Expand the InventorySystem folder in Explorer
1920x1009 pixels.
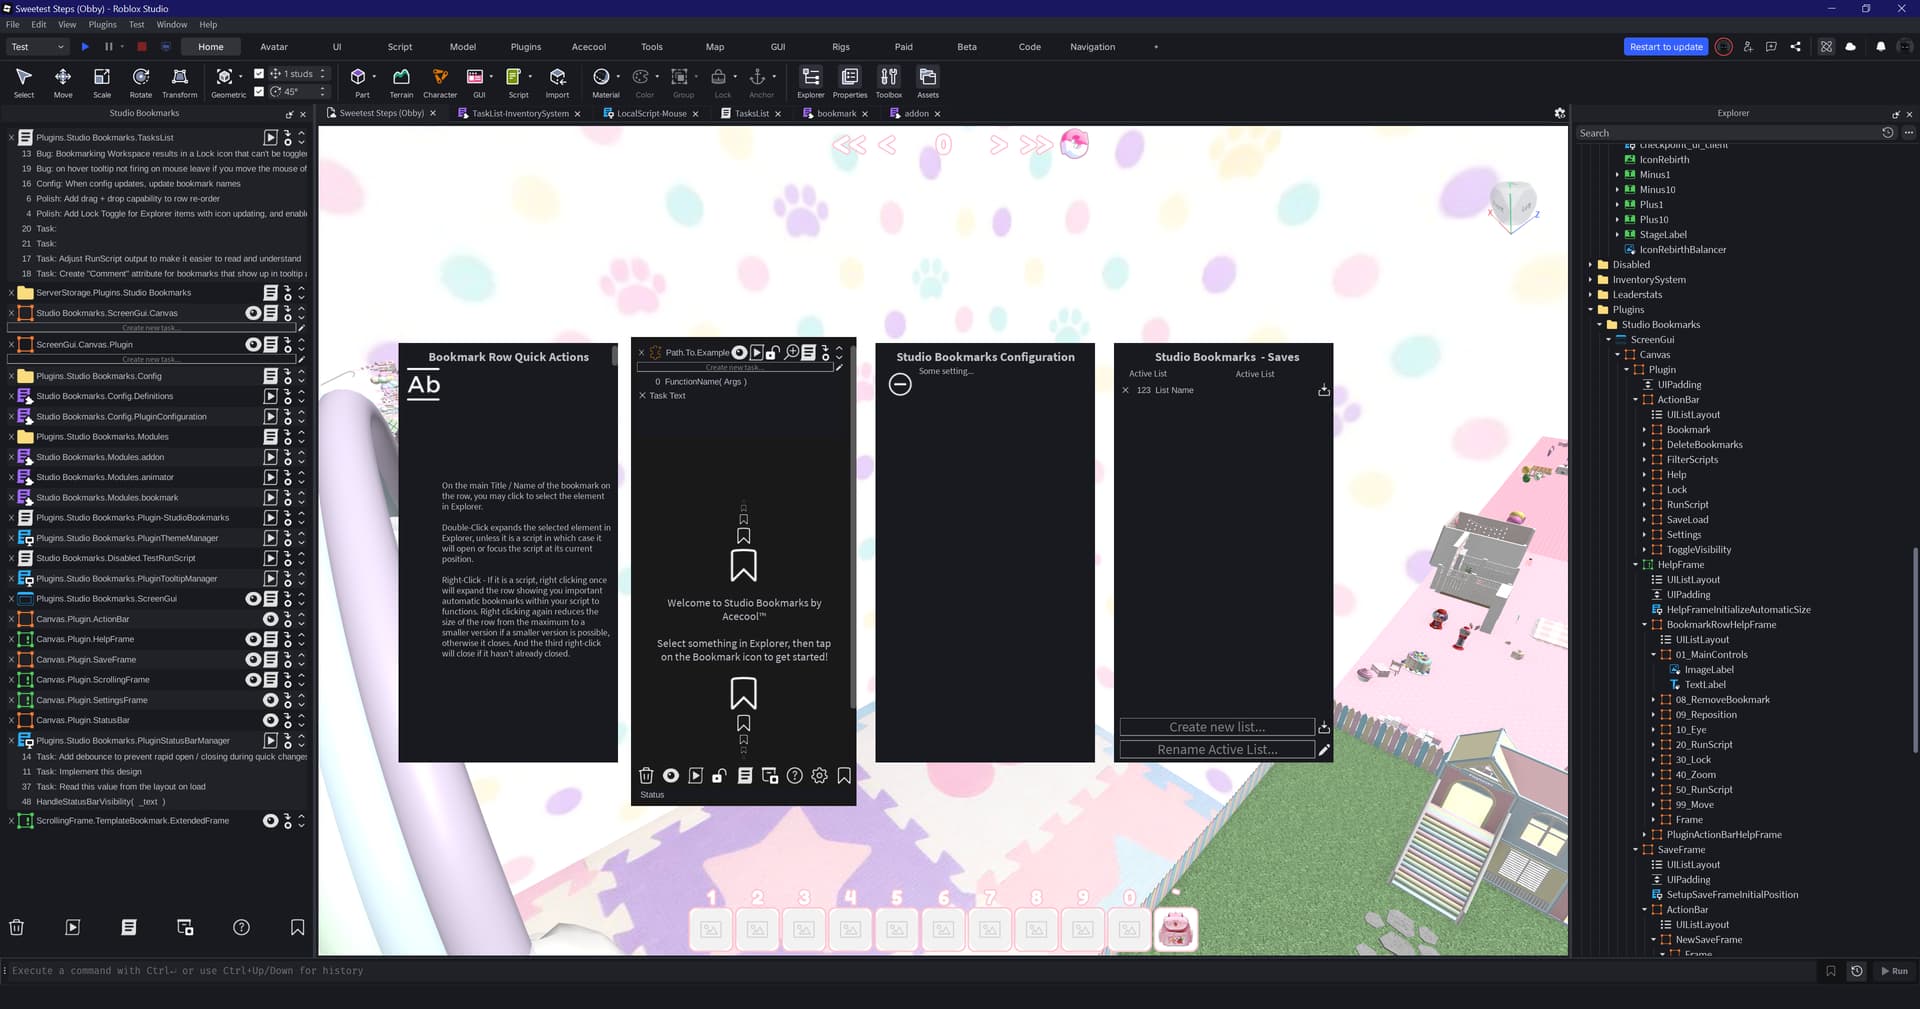click(x=1590, y=280)
